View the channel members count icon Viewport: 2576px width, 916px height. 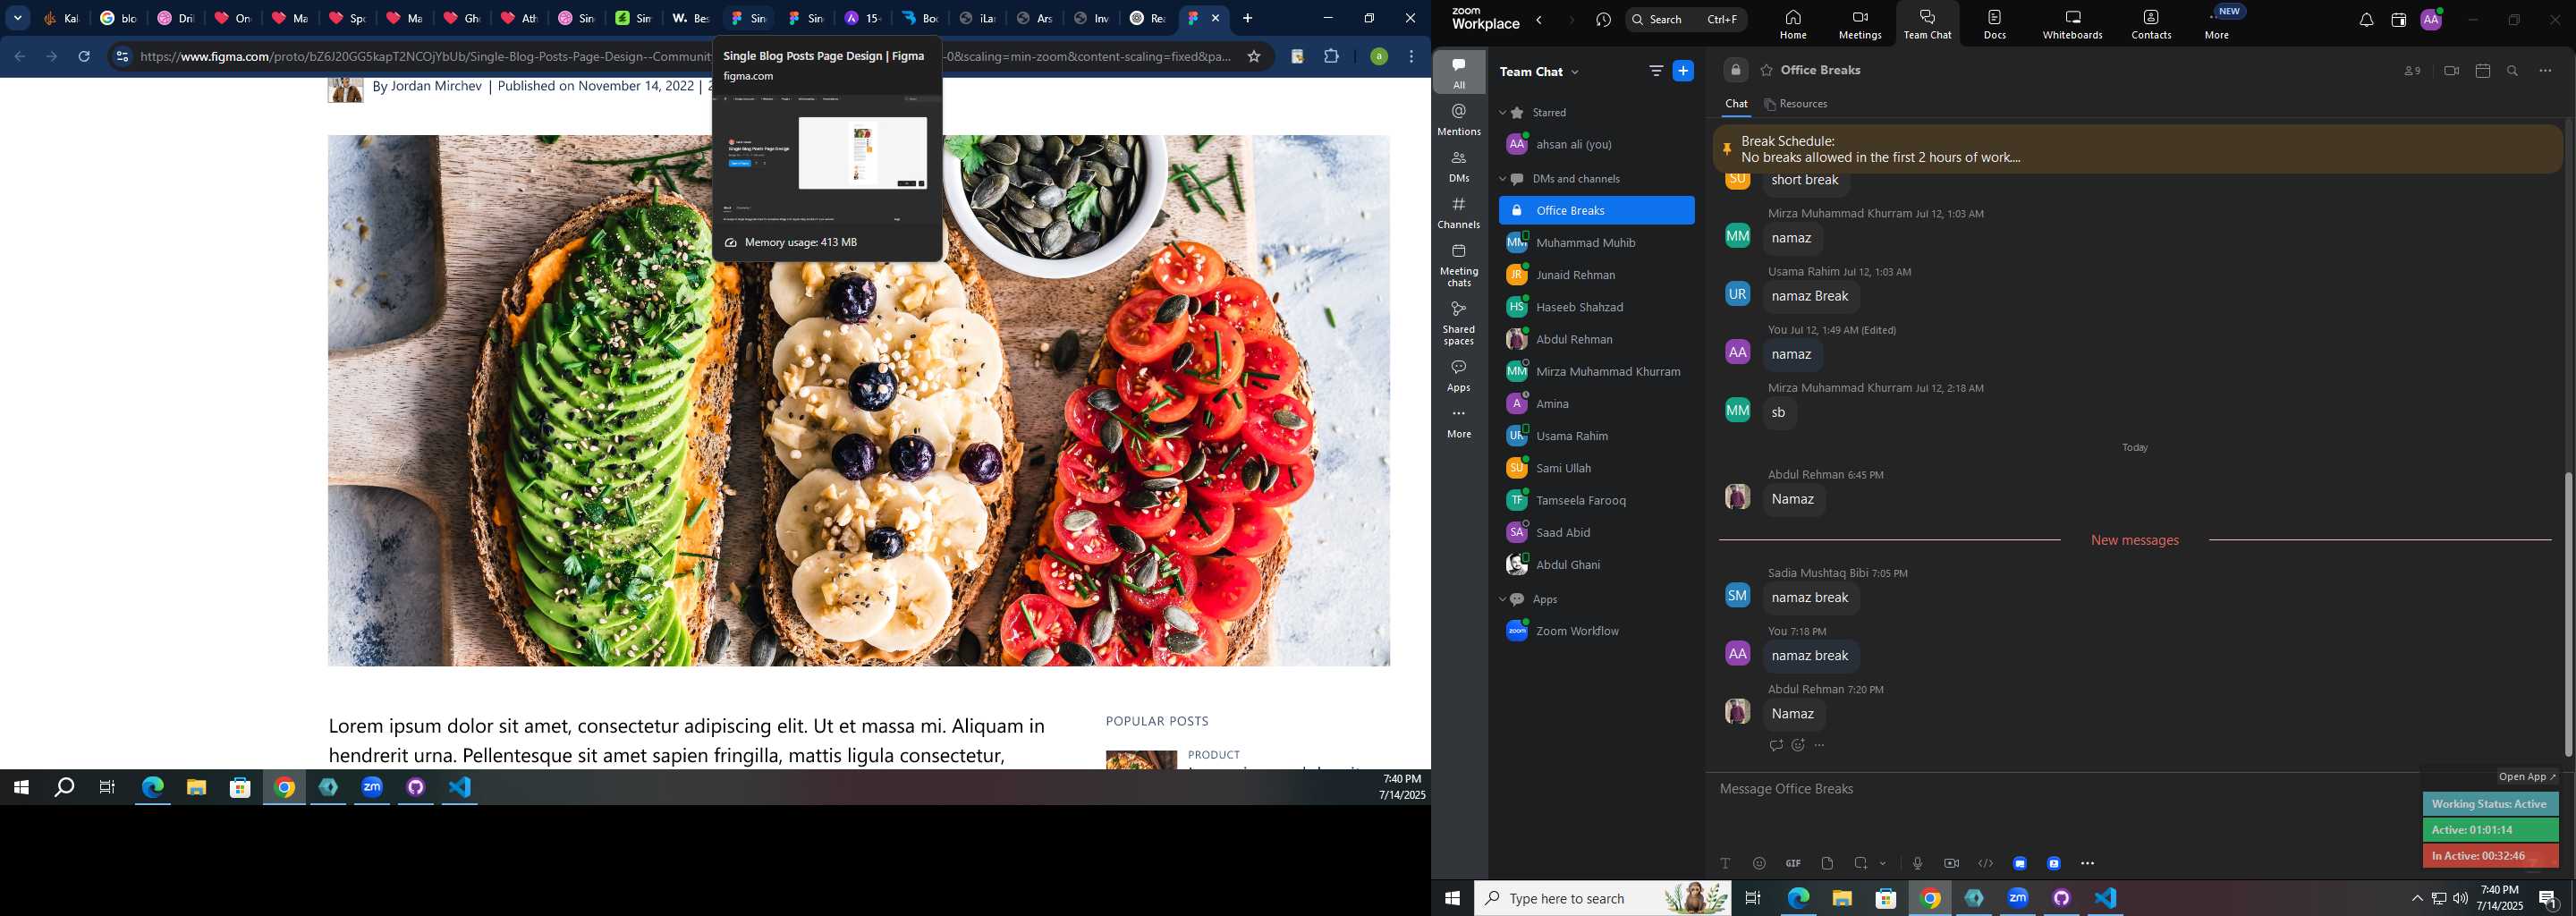2412,71
